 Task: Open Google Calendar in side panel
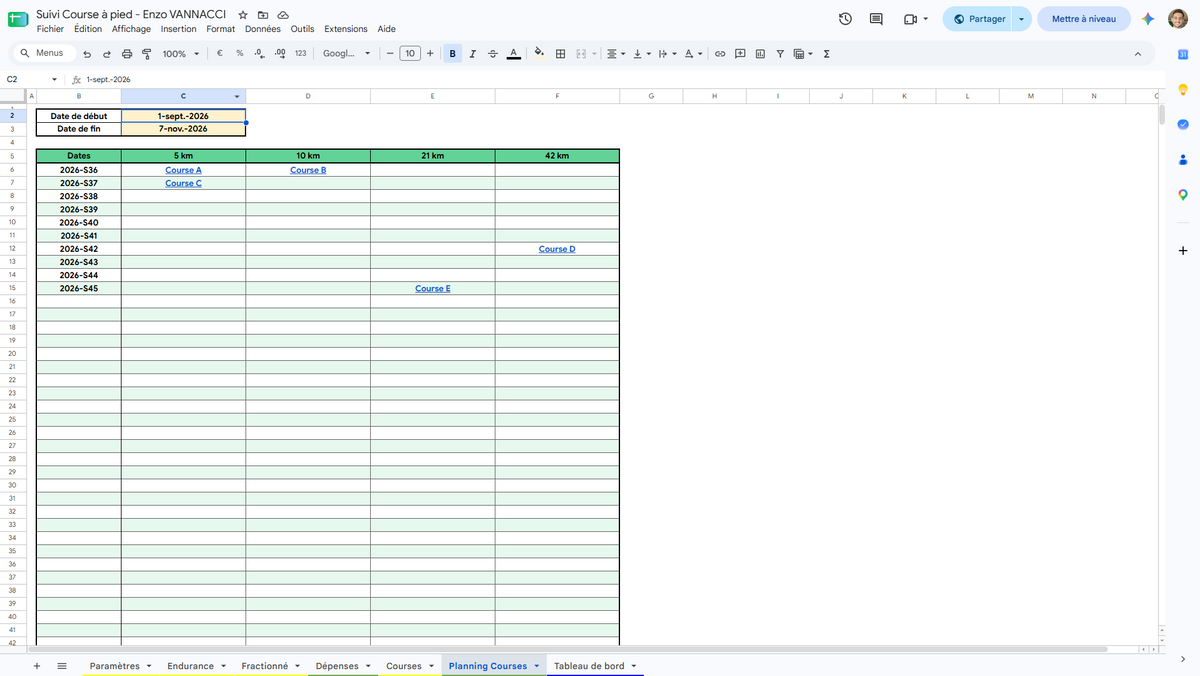(x=1183, y=53)
